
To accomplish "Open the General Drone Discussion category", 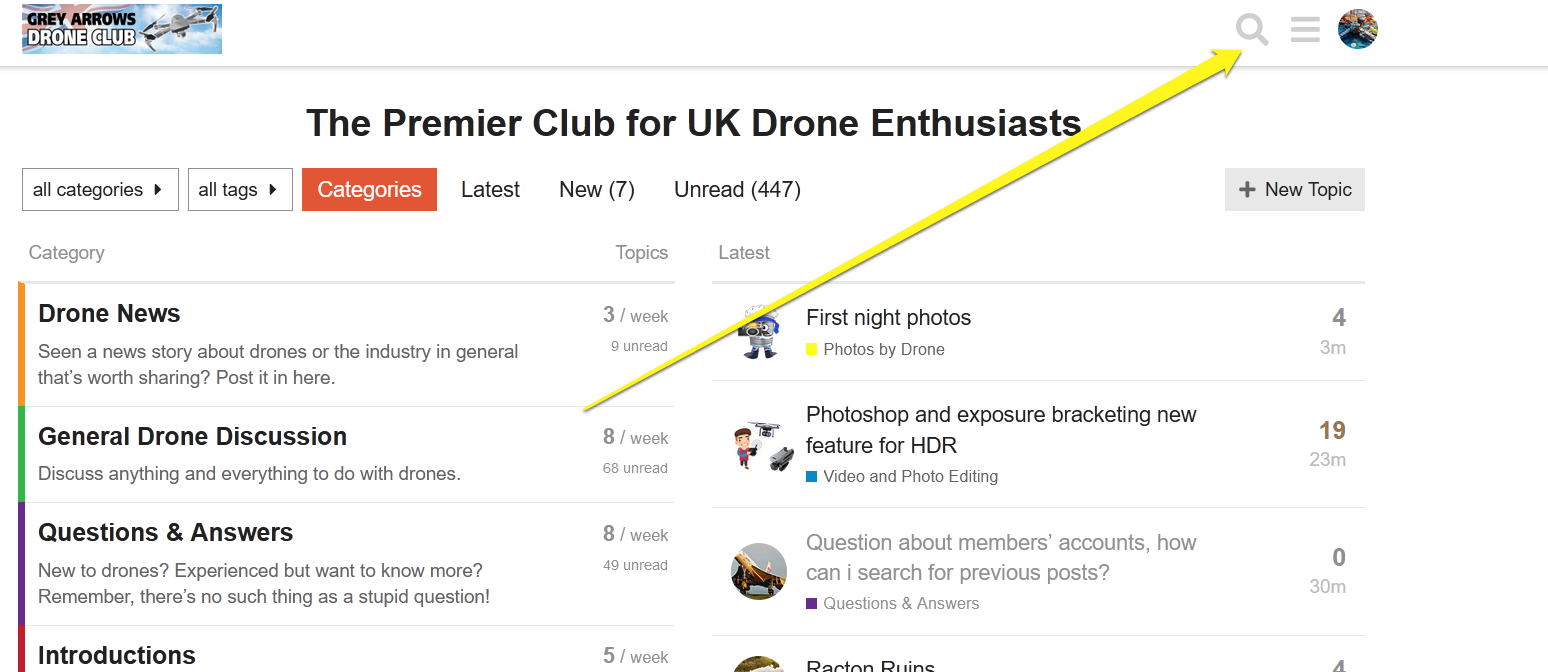I will click(192, 437).
